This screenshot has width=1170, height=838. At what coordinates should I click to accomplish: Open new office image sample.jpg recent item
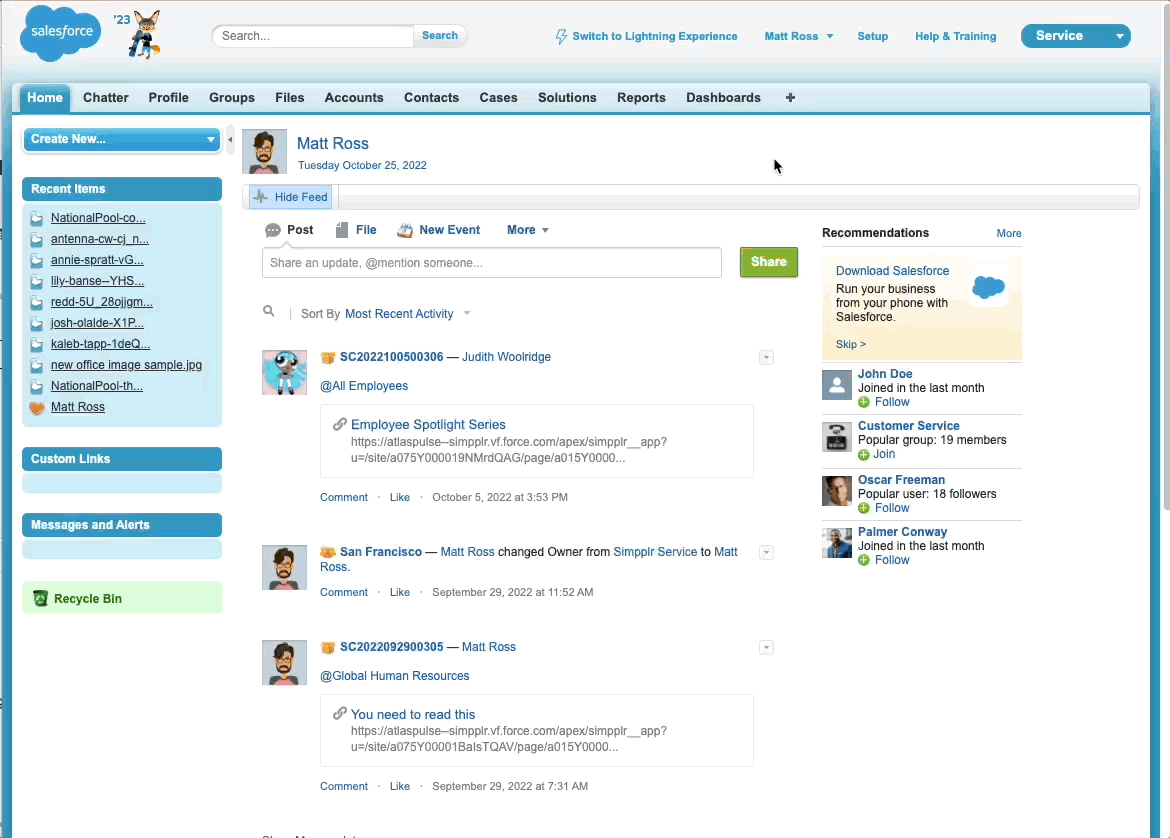126,366
